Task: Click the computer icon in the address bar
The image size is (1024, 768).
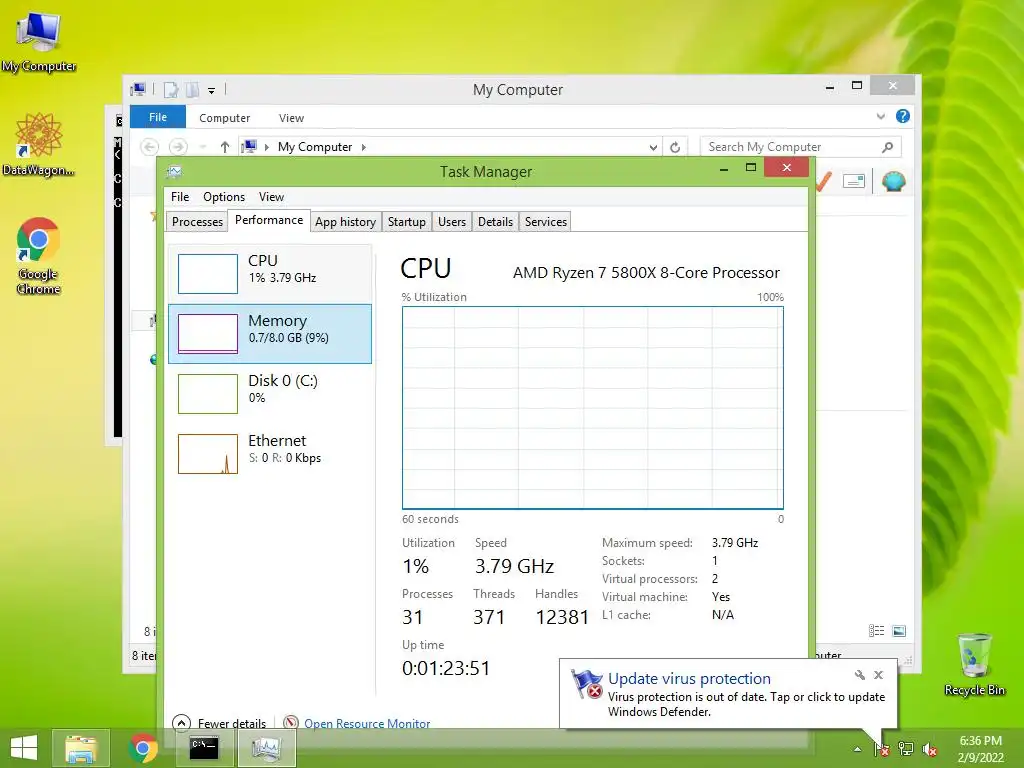Action: (x=249, y=147)
